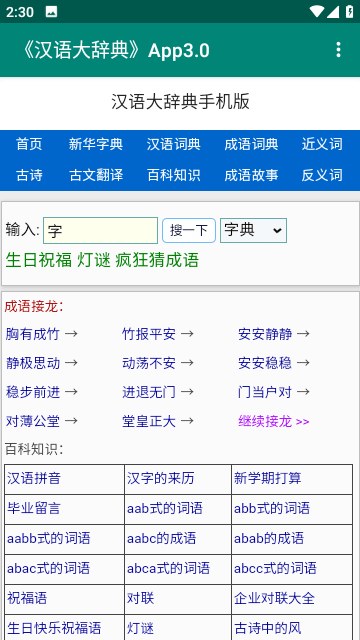
Task: Open 成语故事 navigation item
Action: pos(251,176)
